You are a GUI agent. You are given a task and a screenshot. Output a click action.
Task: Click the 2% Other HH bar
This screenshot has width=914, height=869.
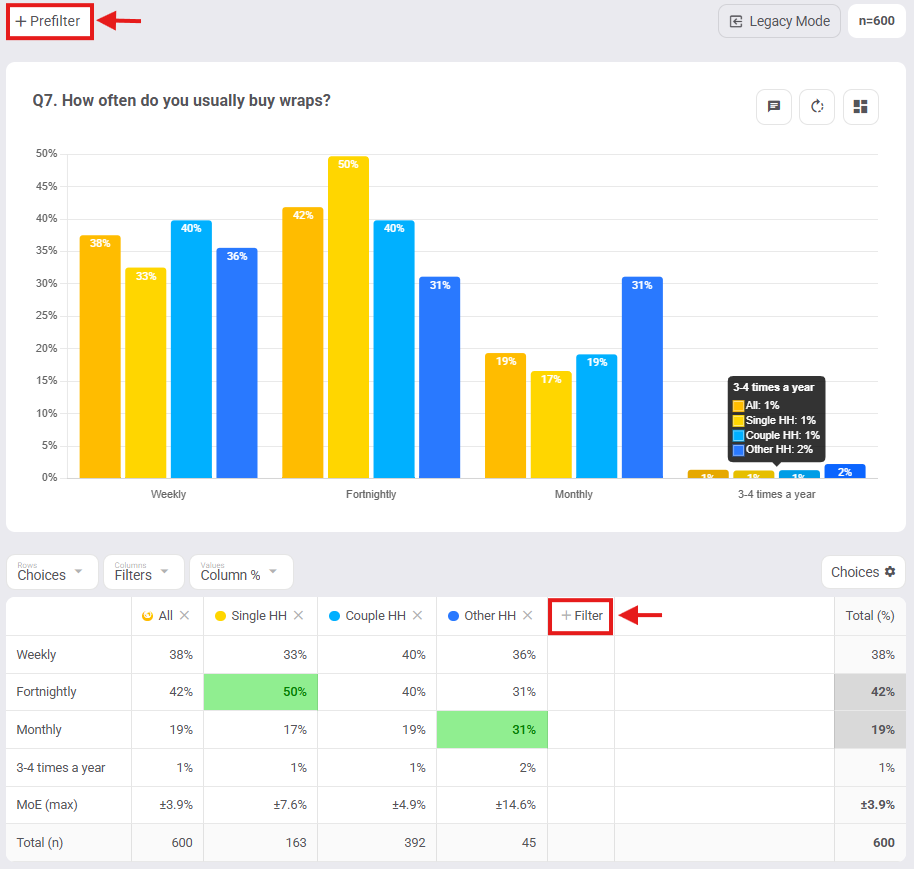coord(845,472)
